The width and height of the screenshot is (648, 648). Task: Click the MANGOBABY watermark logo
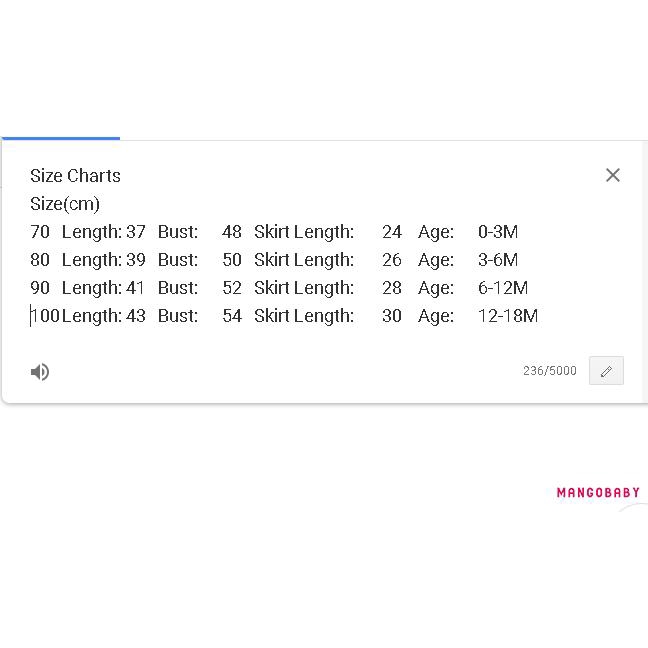pos(598,492)
